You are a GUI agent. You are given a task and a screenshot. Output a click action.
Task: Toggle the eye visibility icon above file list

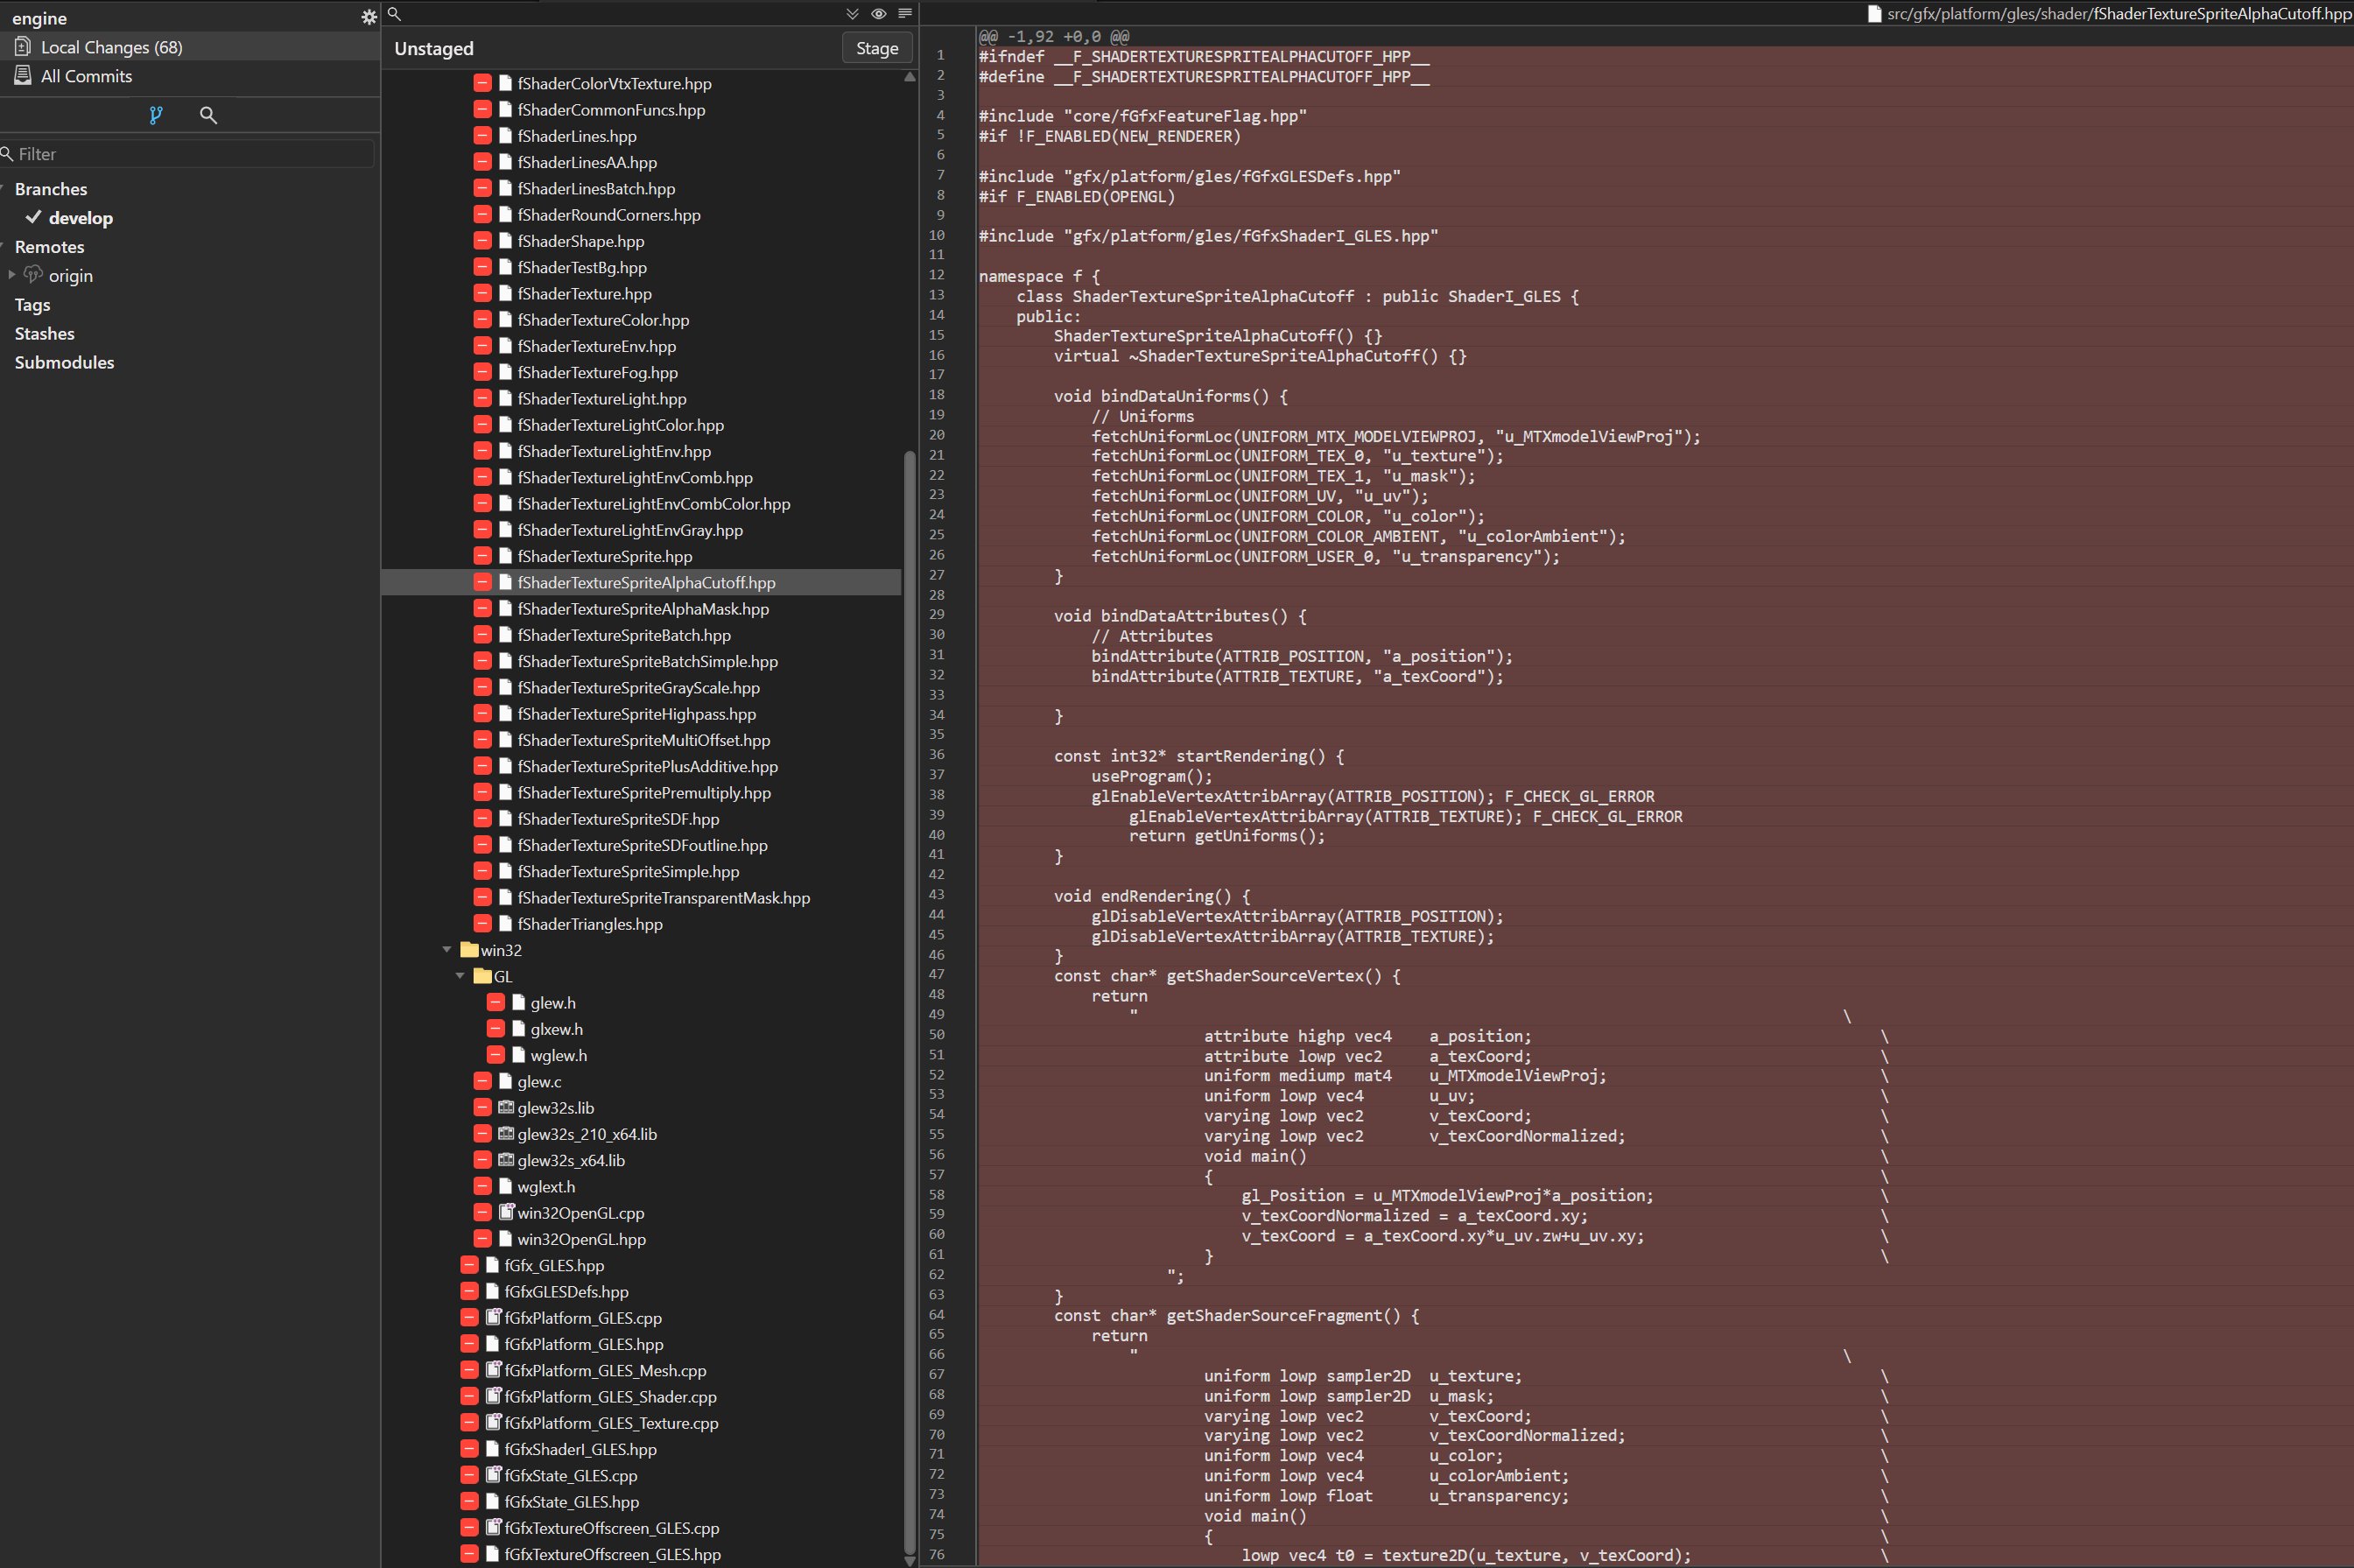(878, 14)
